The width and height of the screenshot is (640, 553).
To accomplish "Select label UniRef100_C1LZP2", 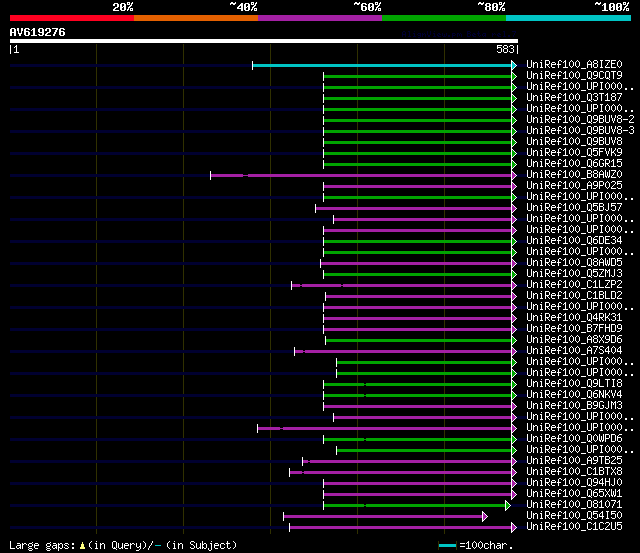I will [x=574, y=285].
